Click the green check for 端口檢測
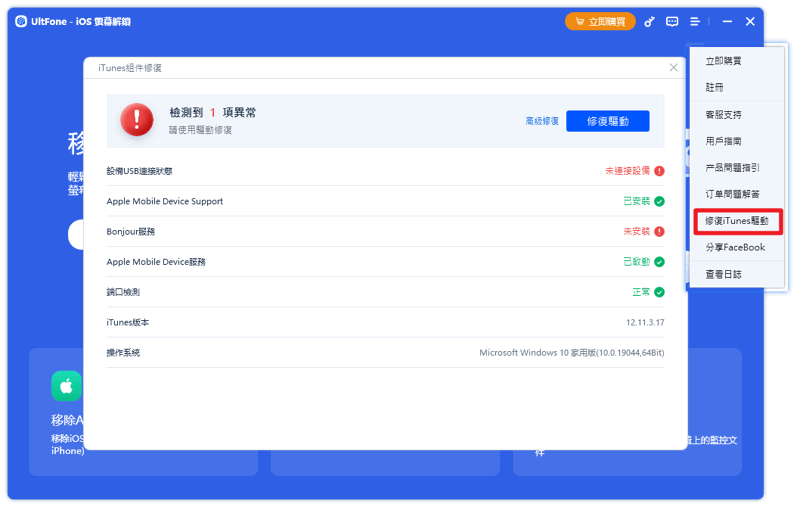The width and height of the screenshot is (800, 507). tap(659, 292)
